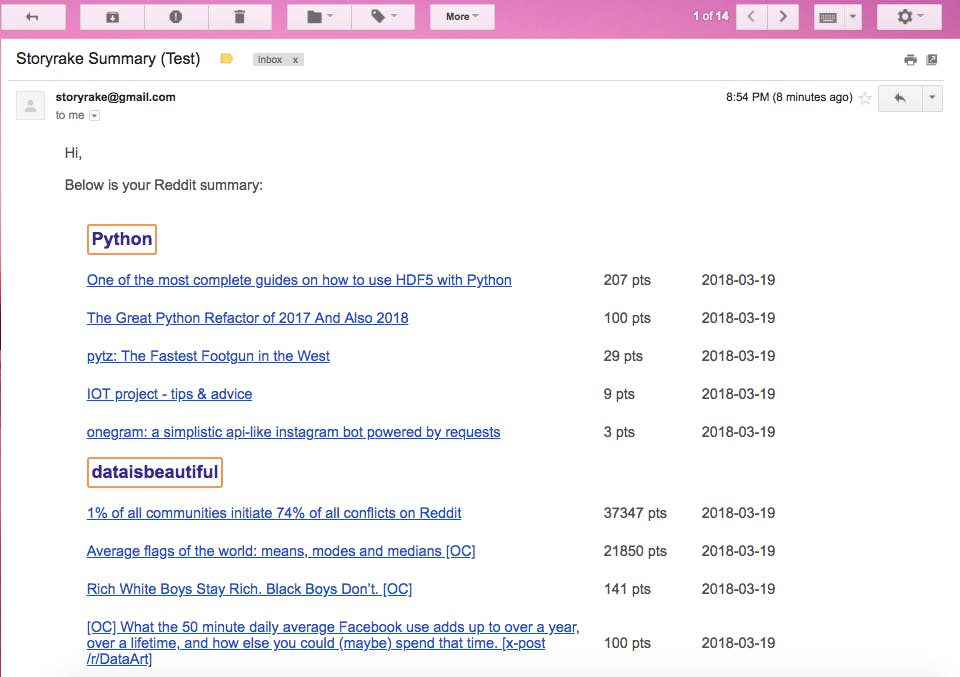Viewport: 960px width, 677px height.
Task: Expand the More actions menu
Action: [x=462, y=17]
